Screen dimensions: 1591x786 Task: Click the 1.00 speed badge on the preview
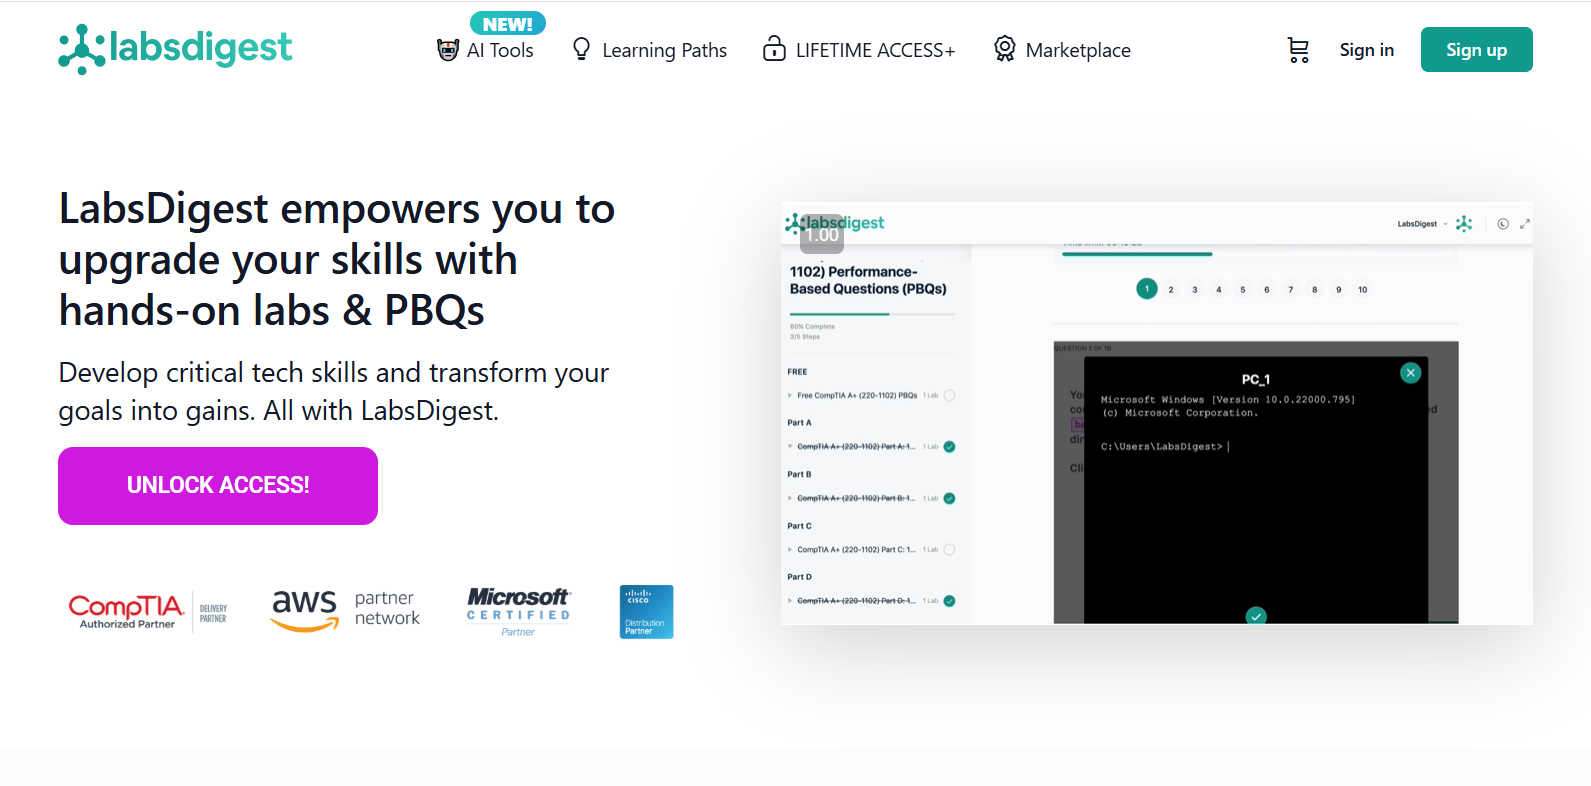pos(822,235)
